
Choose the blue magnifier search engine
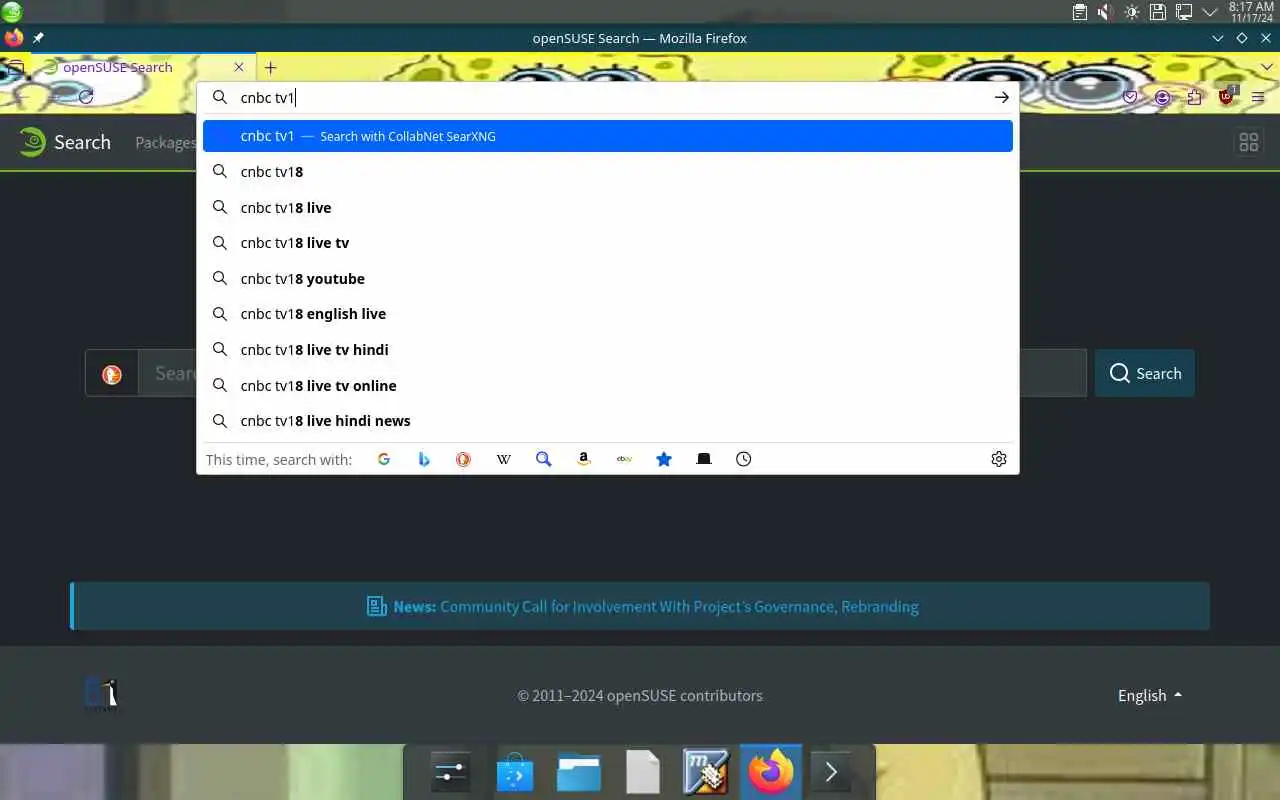click(544, 459)
